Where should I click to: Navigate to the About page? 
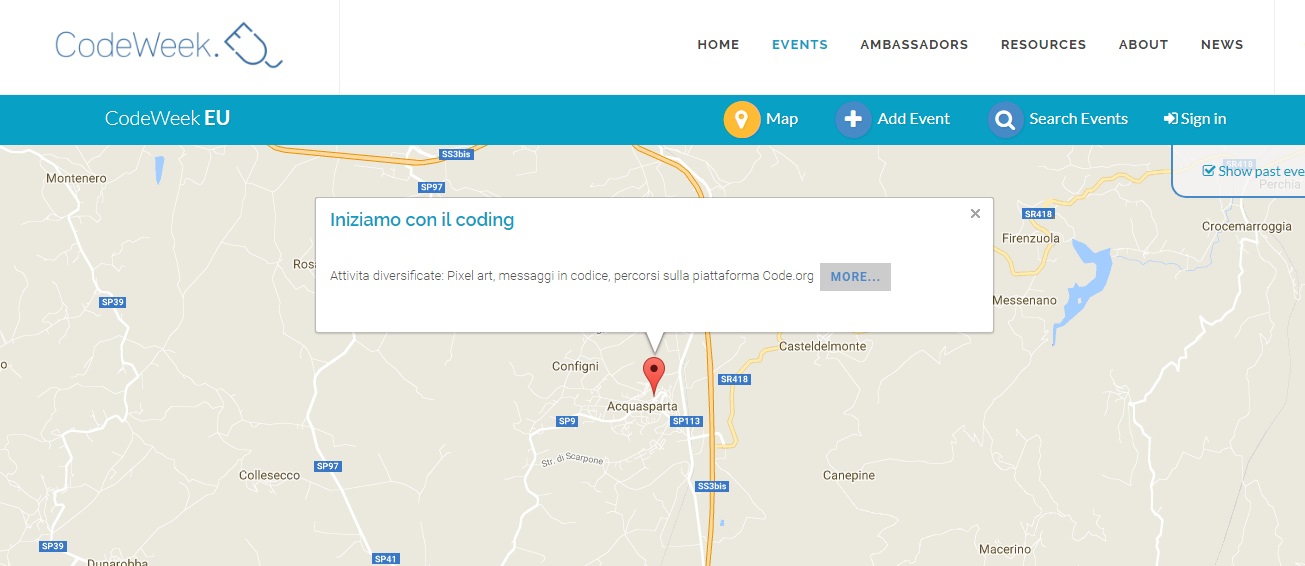(x=1143, y=45)
